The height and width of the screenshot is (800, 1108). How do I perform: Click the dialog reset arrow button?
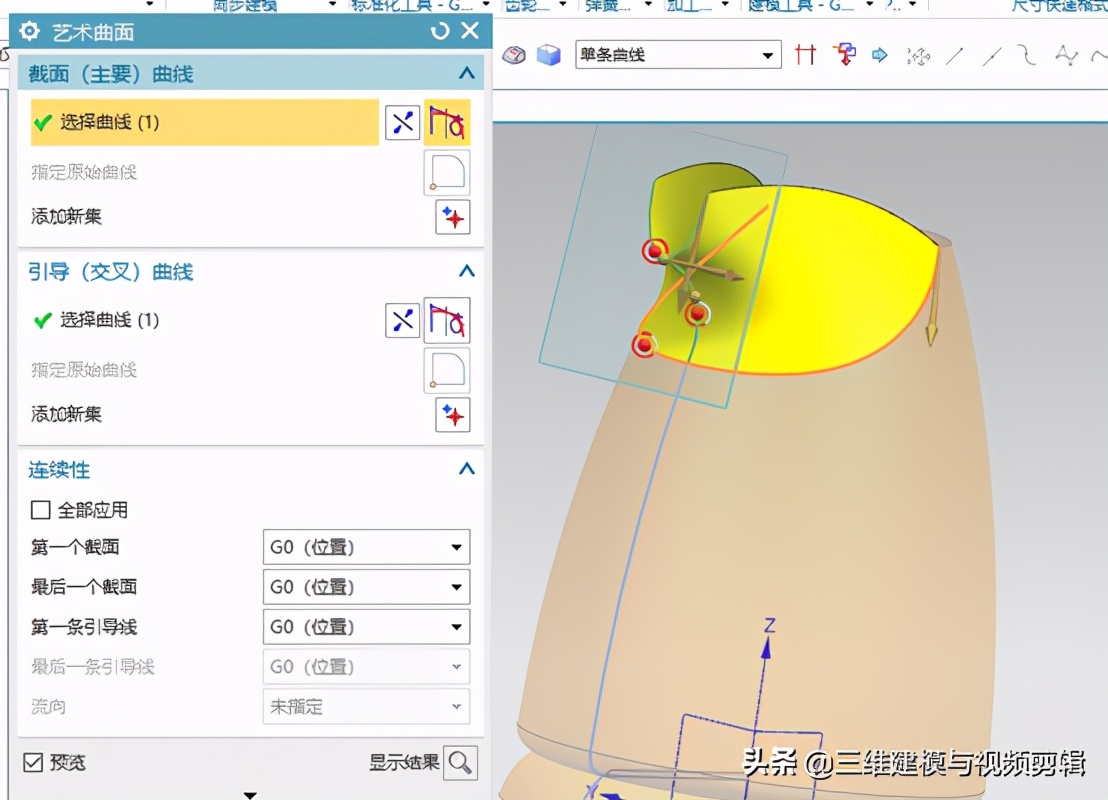(440, 31)
